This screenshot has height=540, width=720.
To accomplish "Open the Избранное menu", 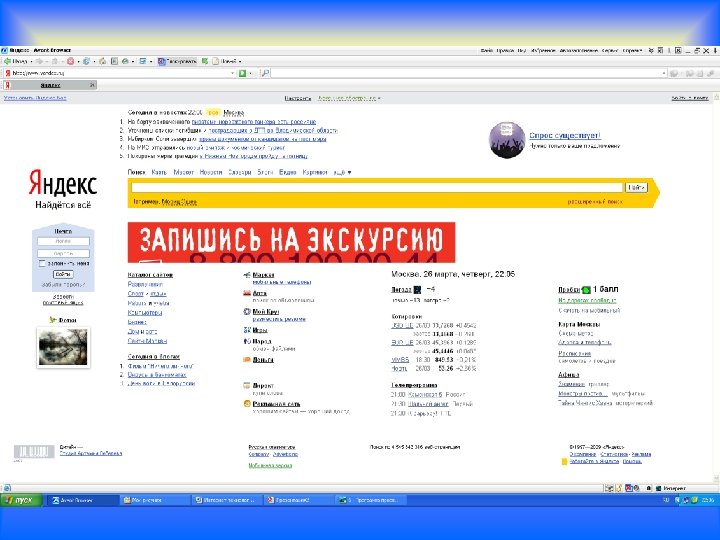I will [x=543, y=51].
